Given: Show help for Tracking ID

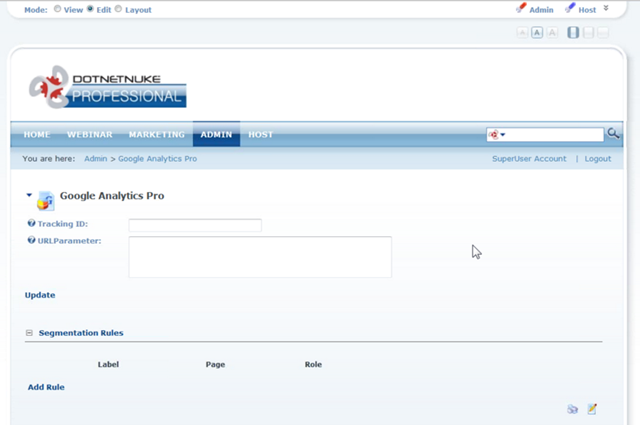Looking at the screenshot, I should (31, 223).
